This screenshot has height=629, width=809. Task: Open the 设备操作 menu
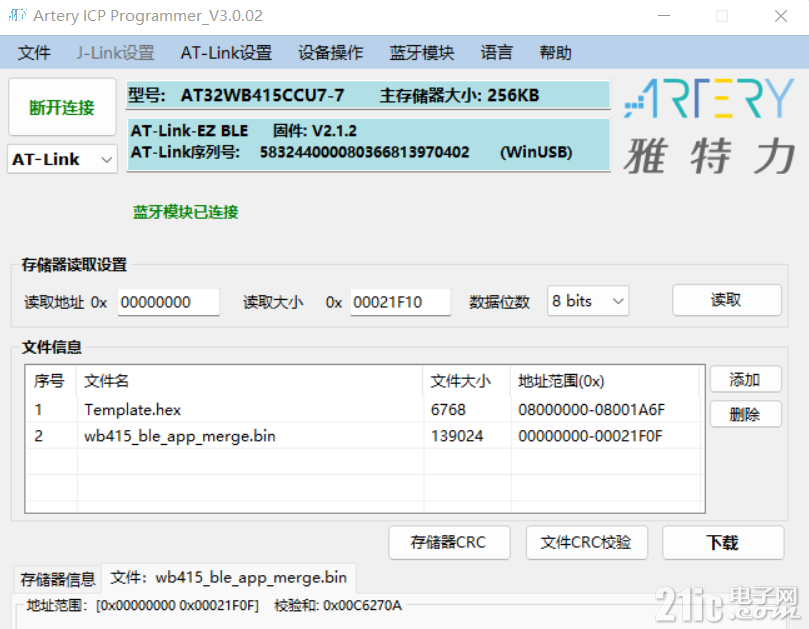click(330, 53)
